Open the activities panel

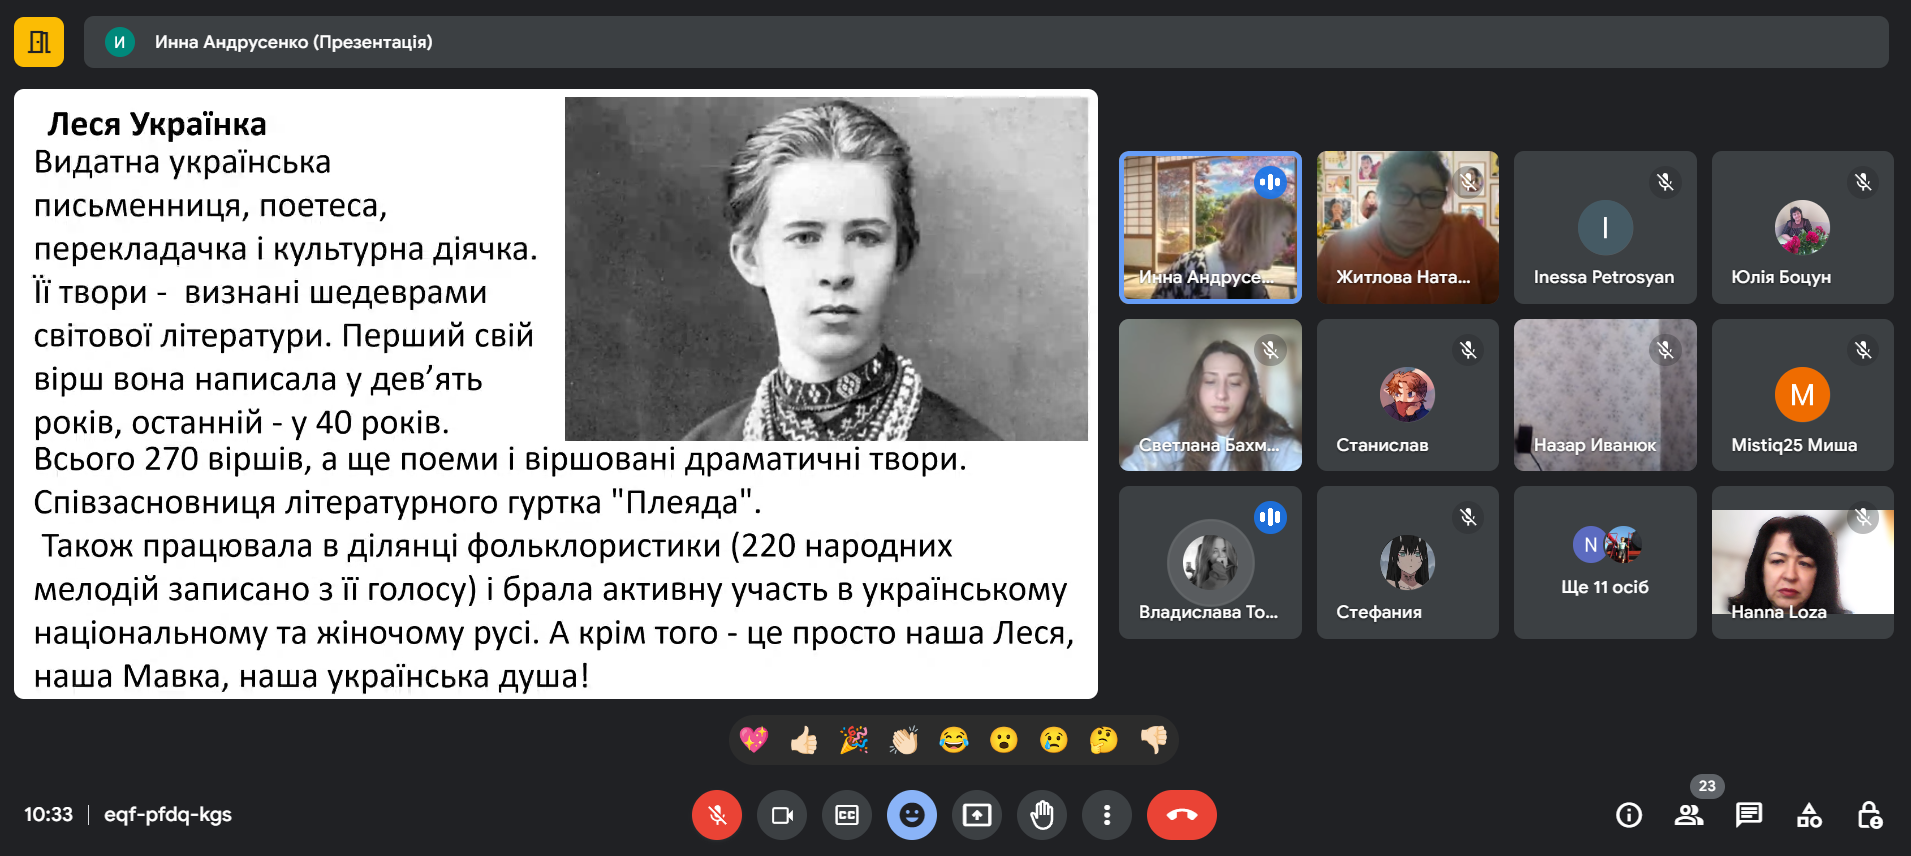(x=1809, y=815)
